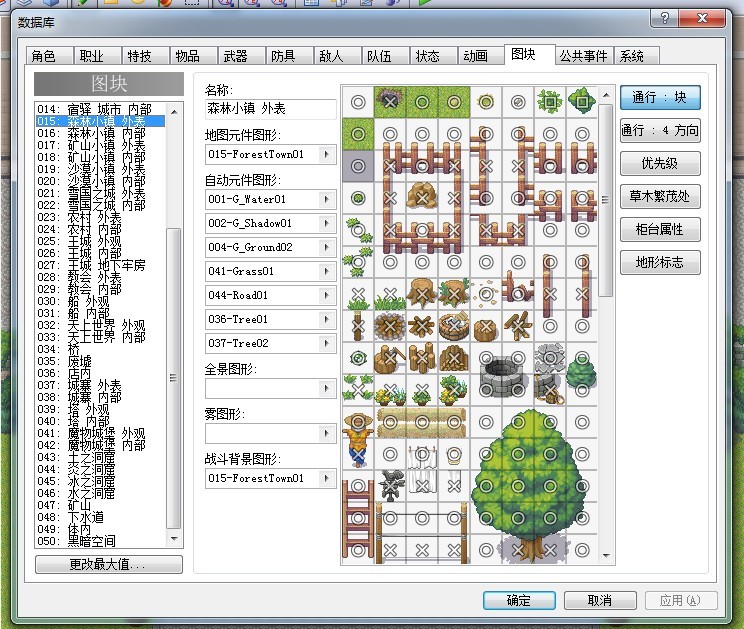
Task: Toggle the X mark on the short log stump tile
Action: pyautogui.click(x=486, y=326)
